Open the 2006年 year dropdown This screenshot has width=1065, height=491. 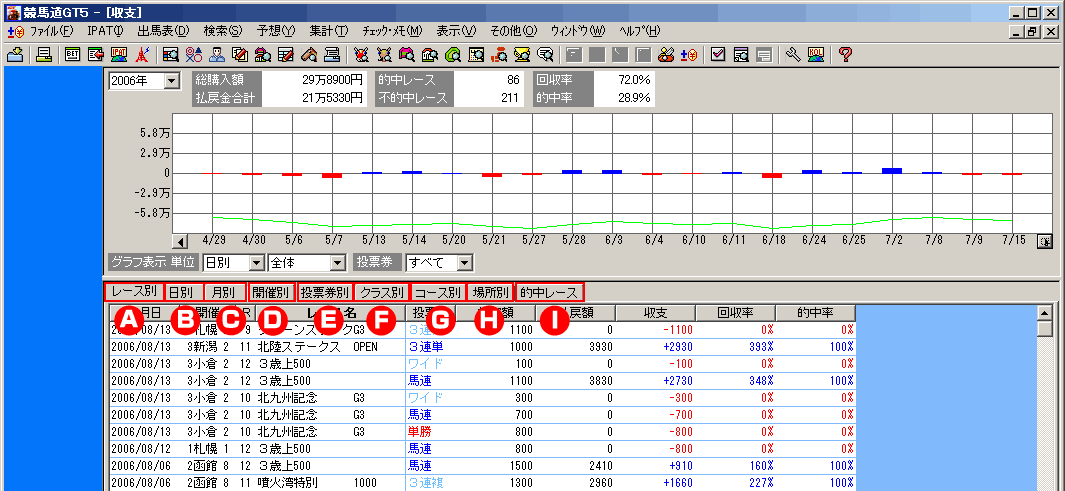click(169, 80)
